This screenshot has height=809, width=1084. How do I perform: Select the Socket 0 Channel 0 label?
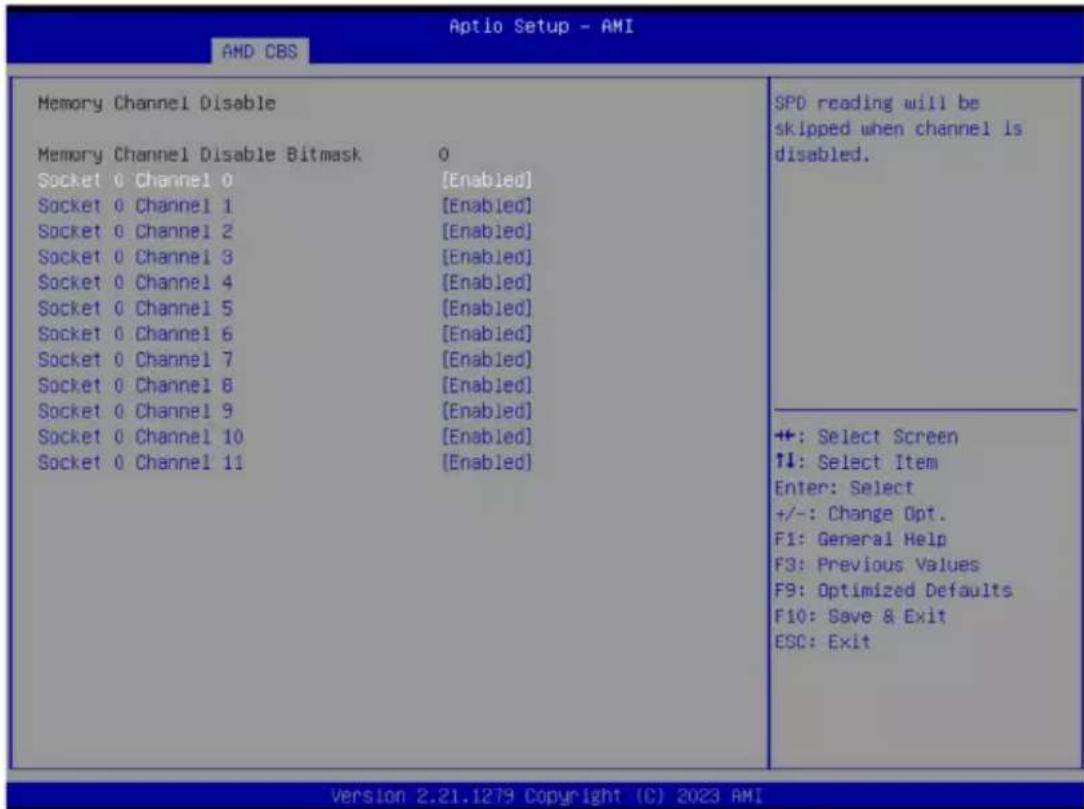click(136, 180)
